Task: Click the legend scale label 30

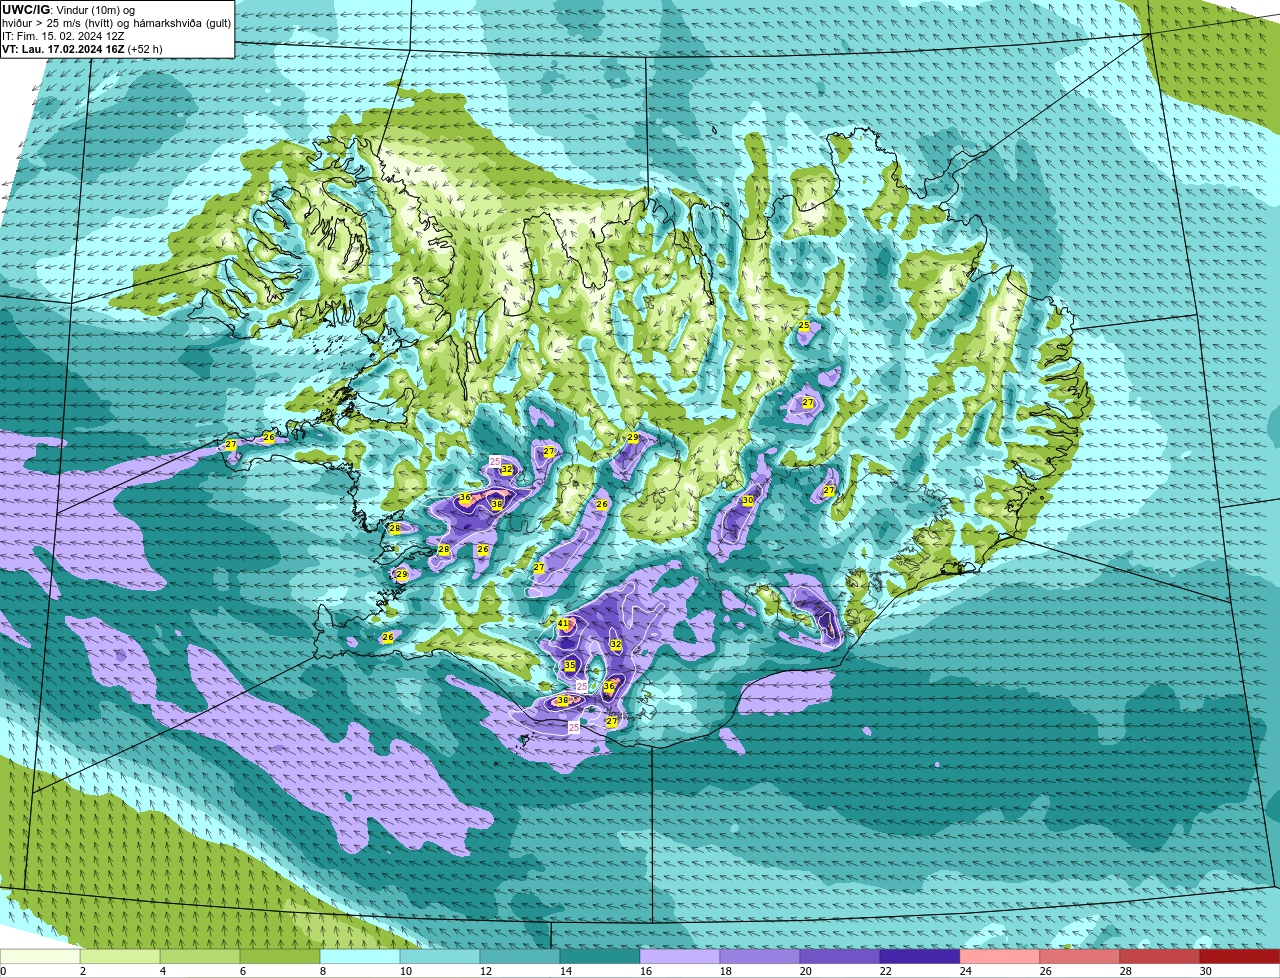Action: tap(1205, 971)
